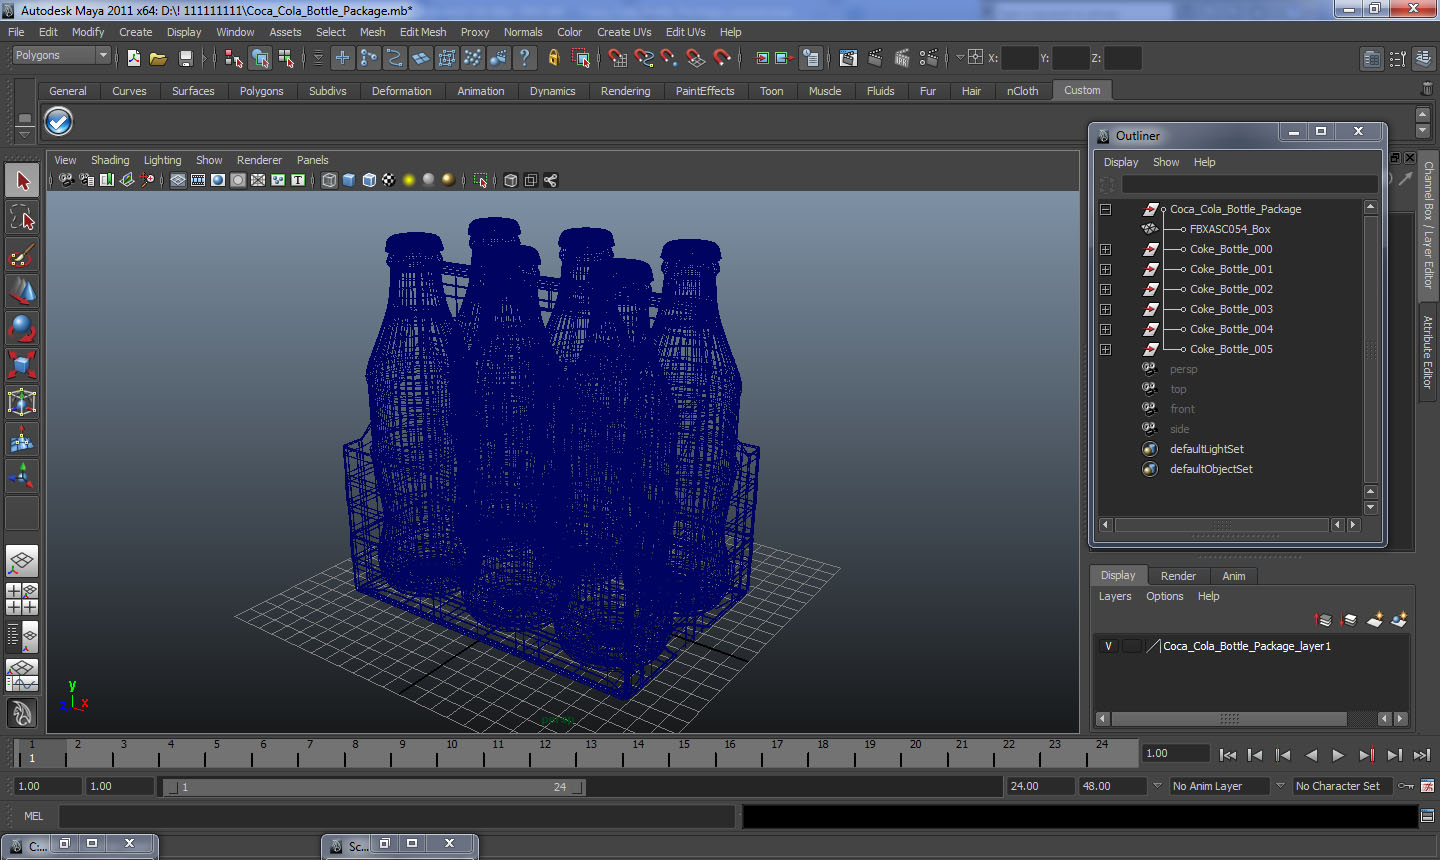Go to end of playback range
This screenshot has height=860, width=1440.
coord(1422,755)
